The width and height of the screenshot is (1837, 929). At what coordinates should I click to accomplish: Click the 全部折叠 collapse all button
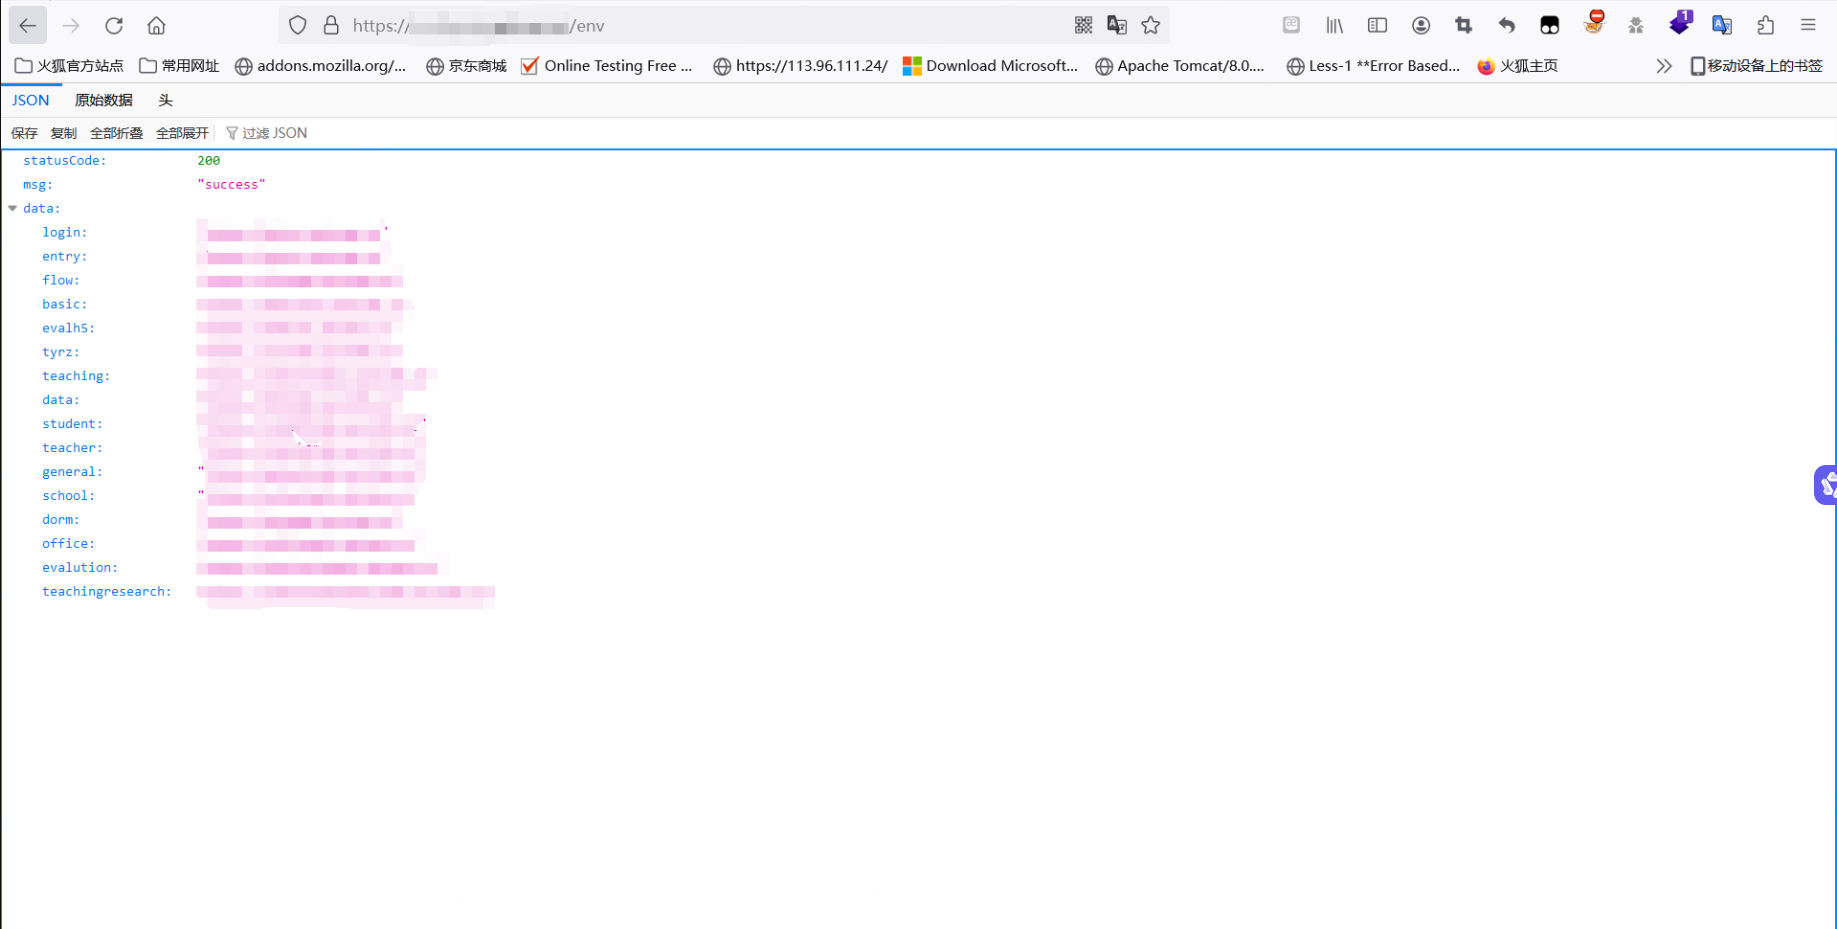116,133
